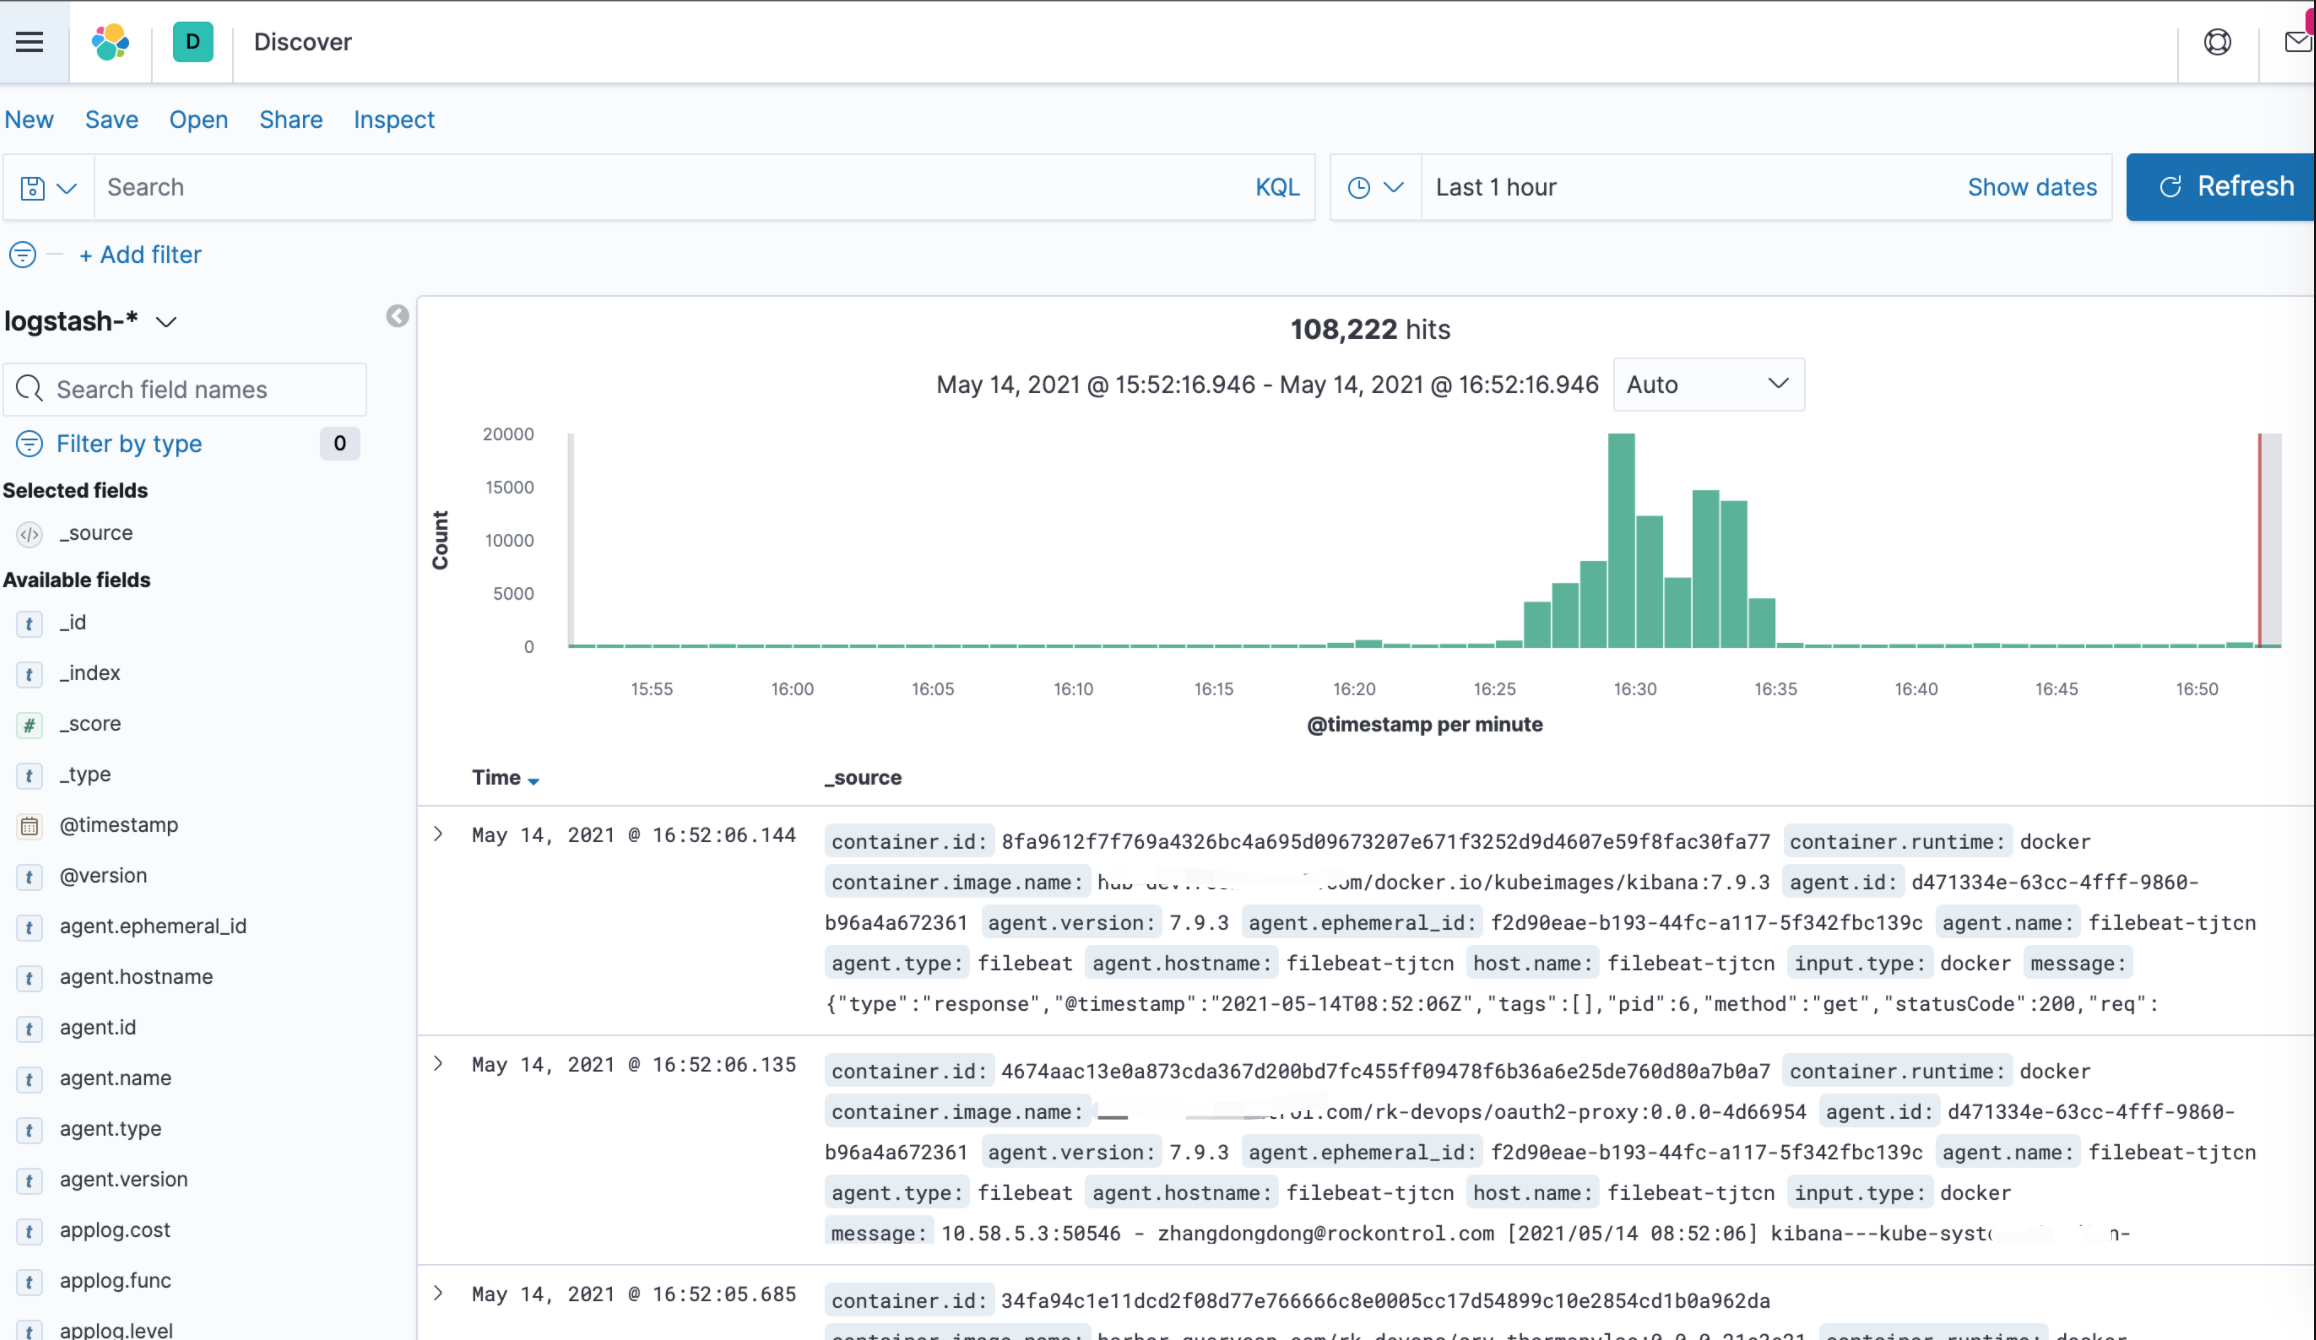Screen dimensions: 2316x1340
Task: Toggle KQL query language switch
Action: [x=1277, y=188]
